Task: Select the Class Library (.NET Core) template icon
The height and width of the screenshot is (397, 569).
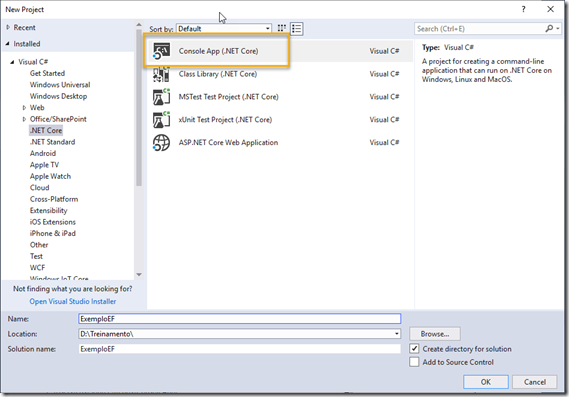Action: point(161,74)
